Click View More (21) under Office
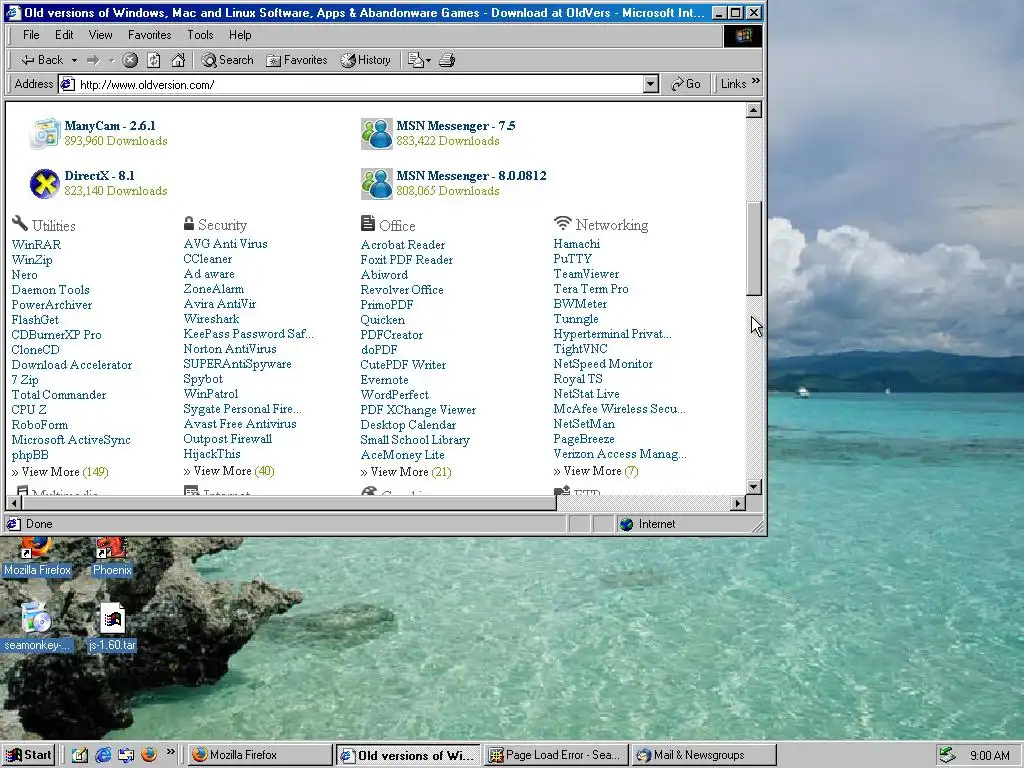The height and width of the screenshot is (768, 1024). pos(406,472)
